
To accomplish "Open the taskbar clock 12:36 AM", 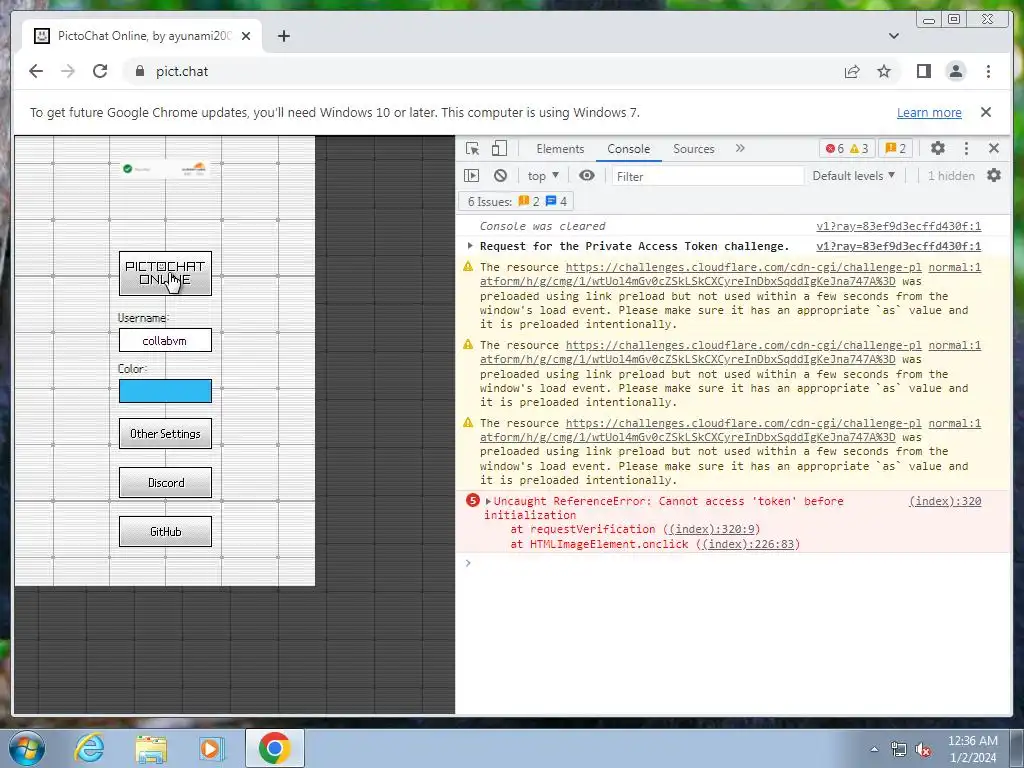I will tap(973, 749).
